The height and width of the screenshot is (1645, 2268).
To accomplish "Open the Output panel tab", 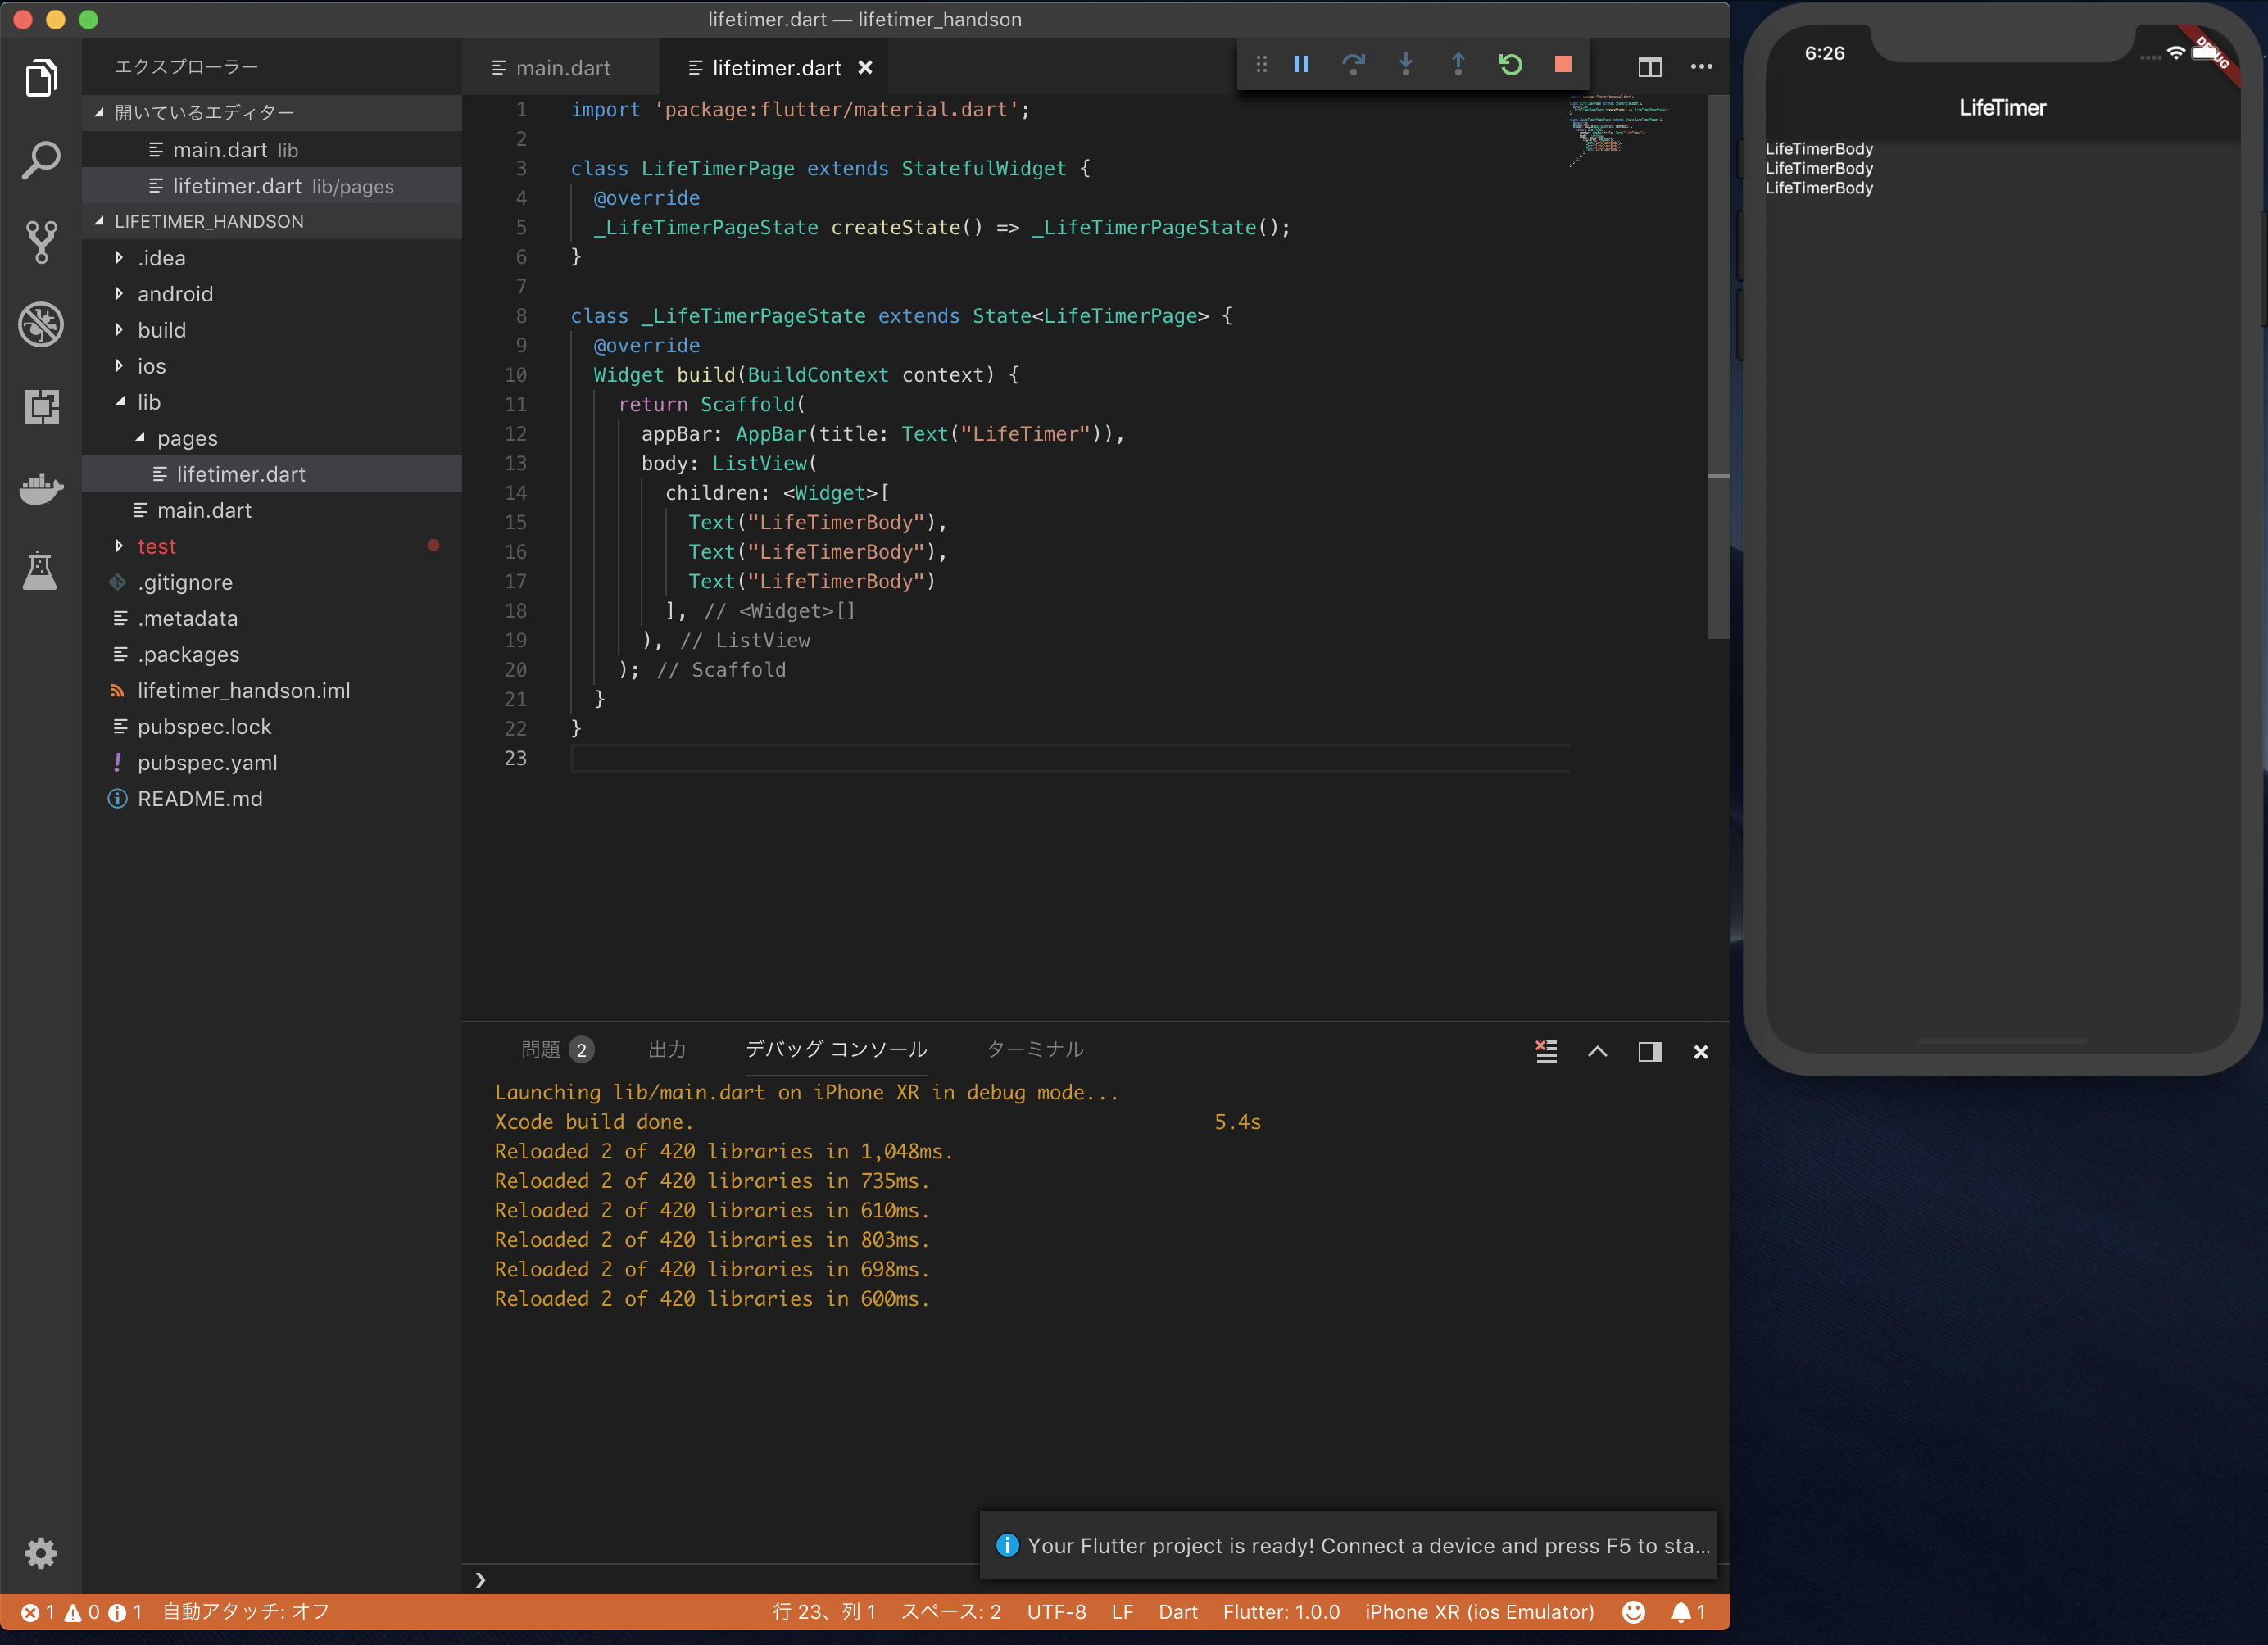I will click(667, 1049).
